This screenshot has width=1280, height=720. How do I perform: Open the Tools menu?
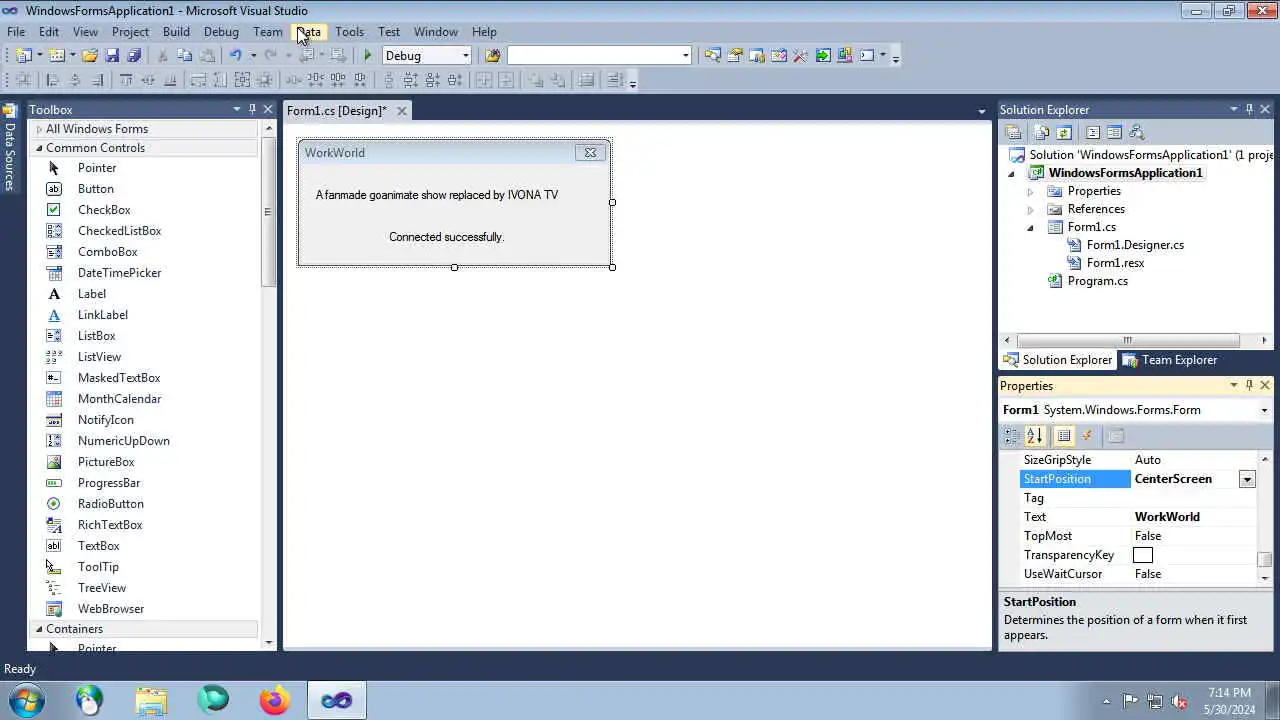[349, 32]
